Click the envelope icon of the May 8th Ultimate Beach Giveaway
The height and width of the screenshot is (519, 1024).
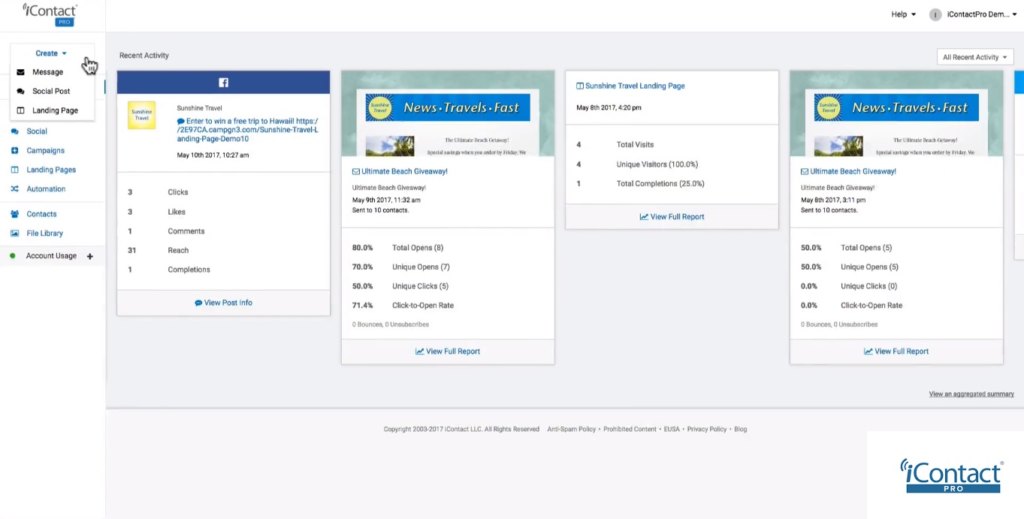[805, 172]
